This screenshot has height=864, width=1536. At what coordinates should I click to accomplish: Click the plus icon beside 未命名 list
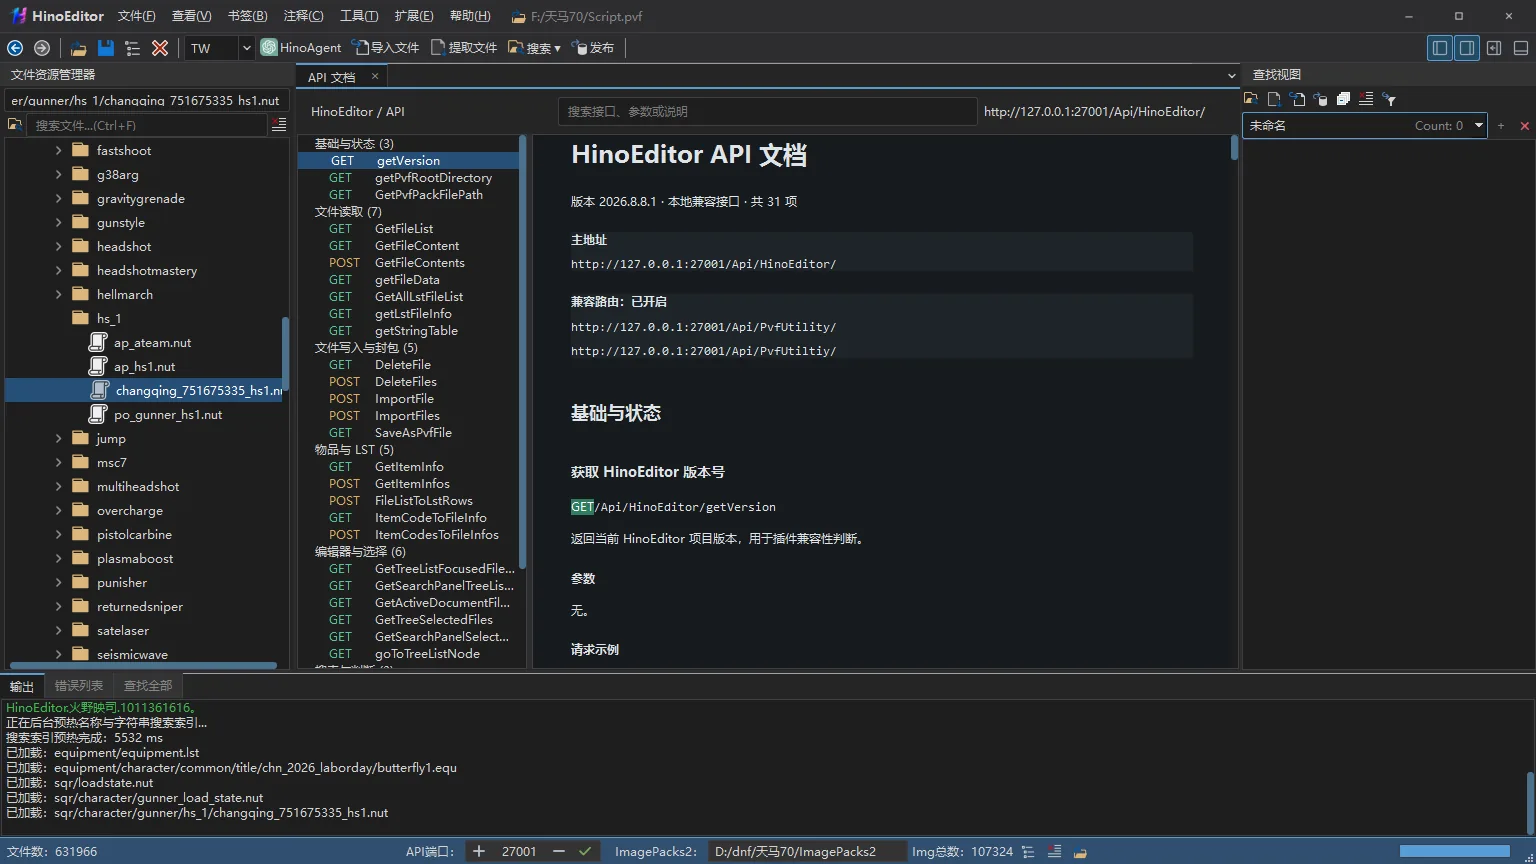[x=1501, y=126]
